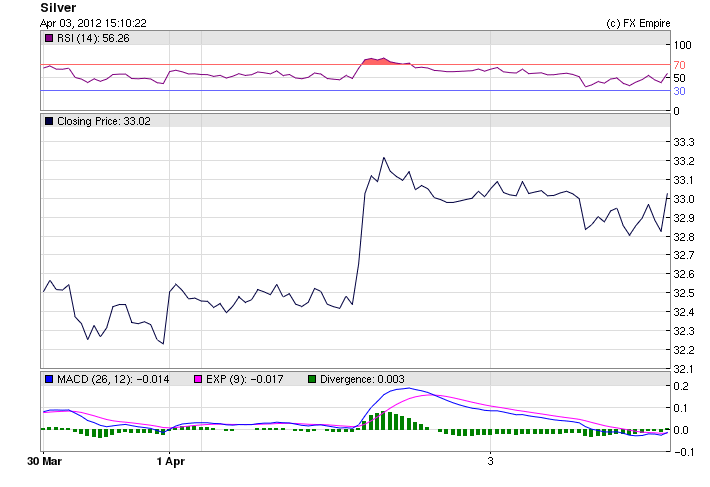Click the '(c) FX Empire' credit
This screenshot has width=710, height=487.
pos(638,23)
